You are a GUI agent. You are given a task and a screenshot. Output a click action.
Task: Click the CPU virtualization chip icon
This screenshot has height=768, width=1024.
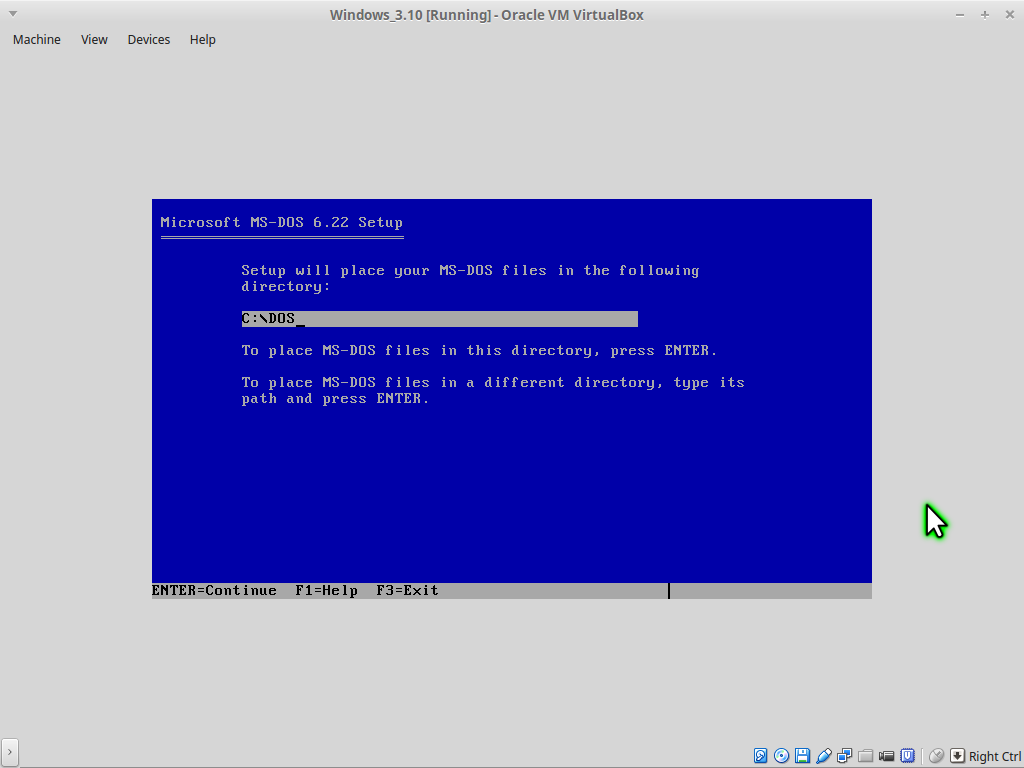(908, 756)
